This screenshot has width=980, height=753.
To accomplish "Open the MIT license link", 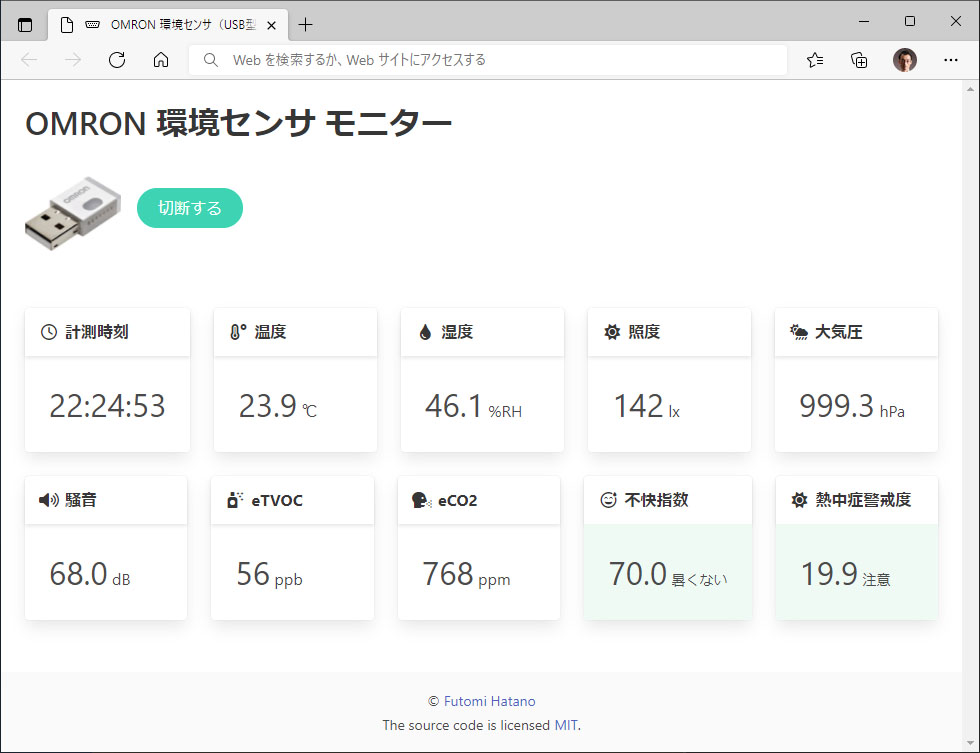I will pyautogui.click(x=566, y=725).
